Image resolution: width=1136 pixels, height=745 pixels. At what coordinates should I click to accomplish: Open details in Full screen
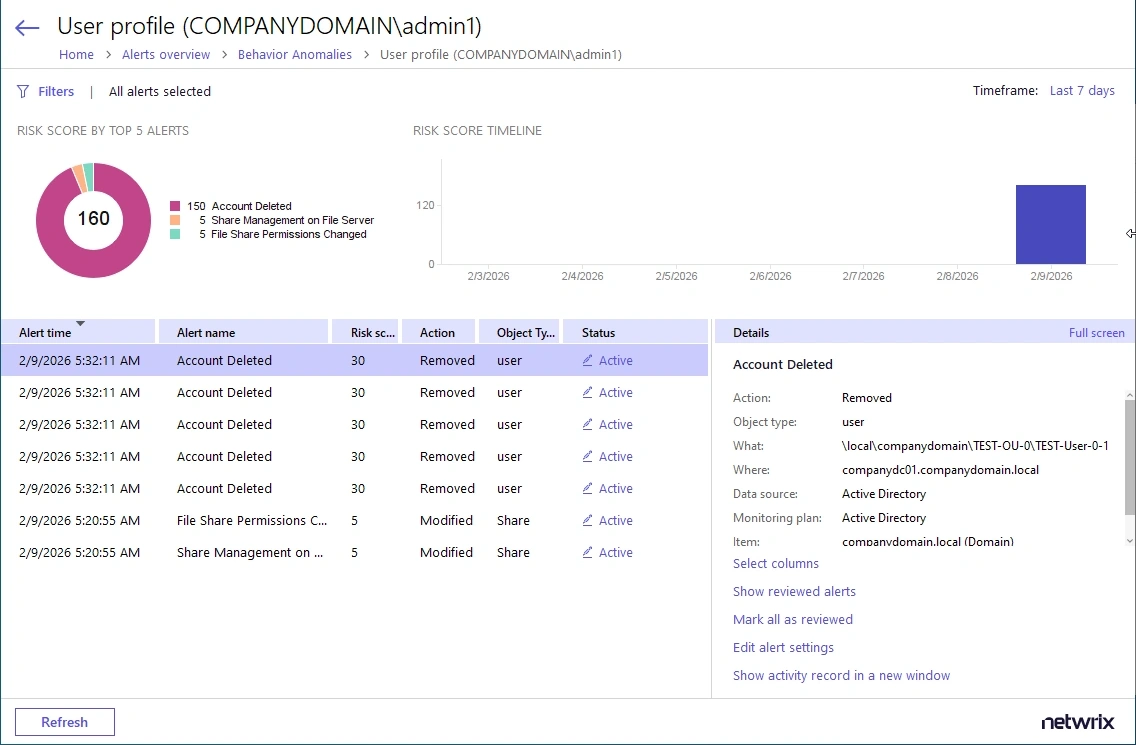[1096, 333]
